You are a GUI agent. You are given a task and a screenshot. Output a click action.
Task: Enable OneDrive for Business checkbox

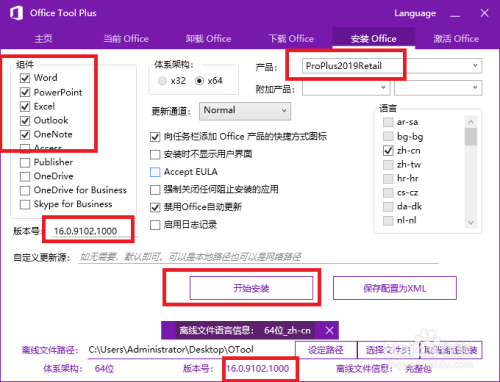coord(25,190)
